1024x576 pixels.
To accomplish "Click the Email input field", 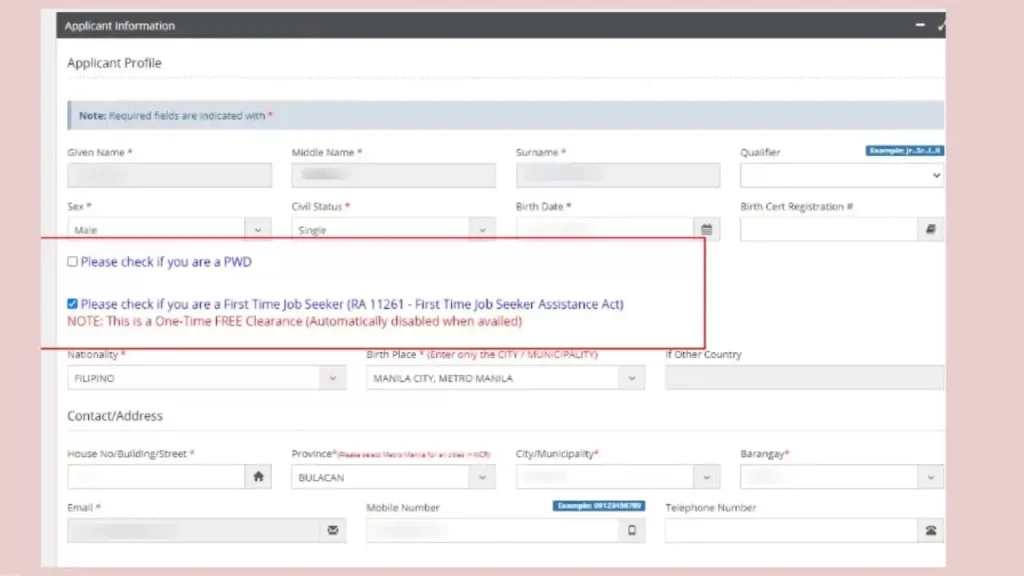I will tap(193, 530).
